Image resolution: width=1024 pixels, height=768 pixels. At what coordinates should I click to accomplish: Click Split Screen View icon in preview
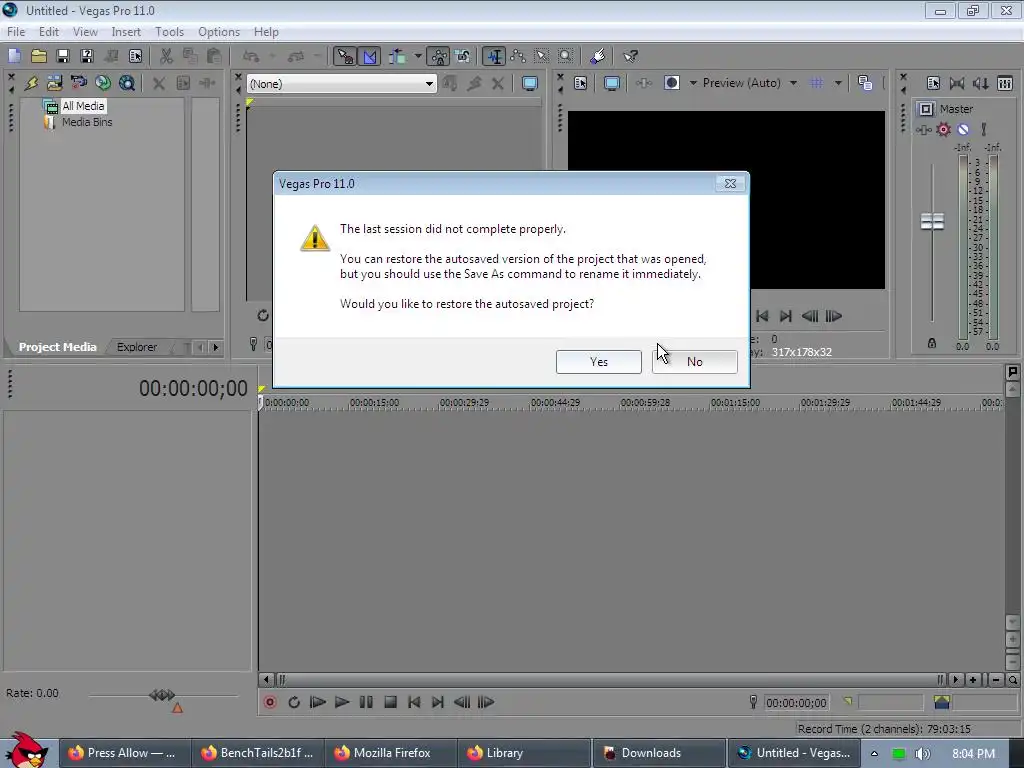[x=671, y=83]
